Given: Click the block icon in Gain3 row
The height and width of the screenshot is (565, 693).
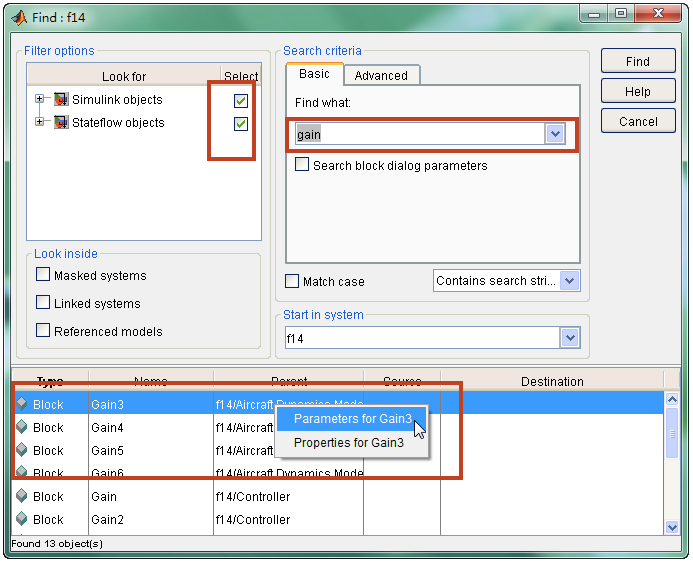Looking at the screenshot, I should [x=21, y=404].
